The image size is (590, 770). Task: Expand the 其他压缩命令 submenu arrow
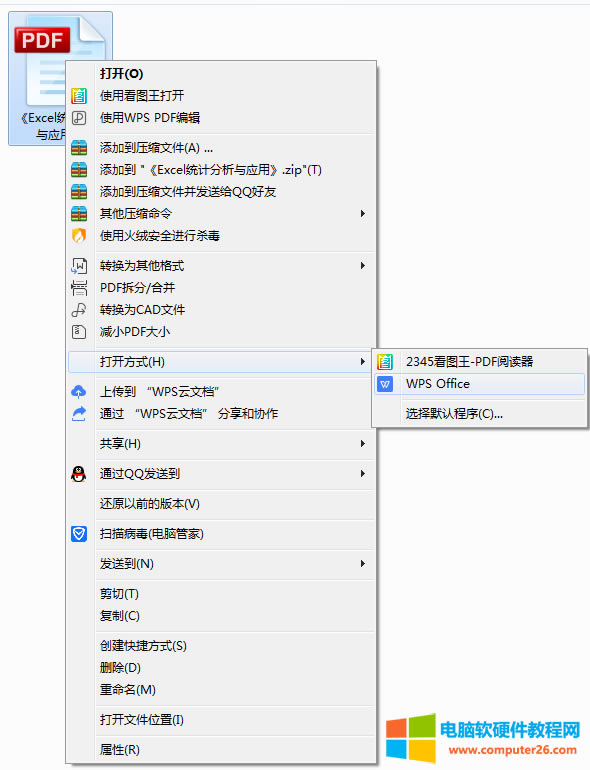click(x=363, y=214)
